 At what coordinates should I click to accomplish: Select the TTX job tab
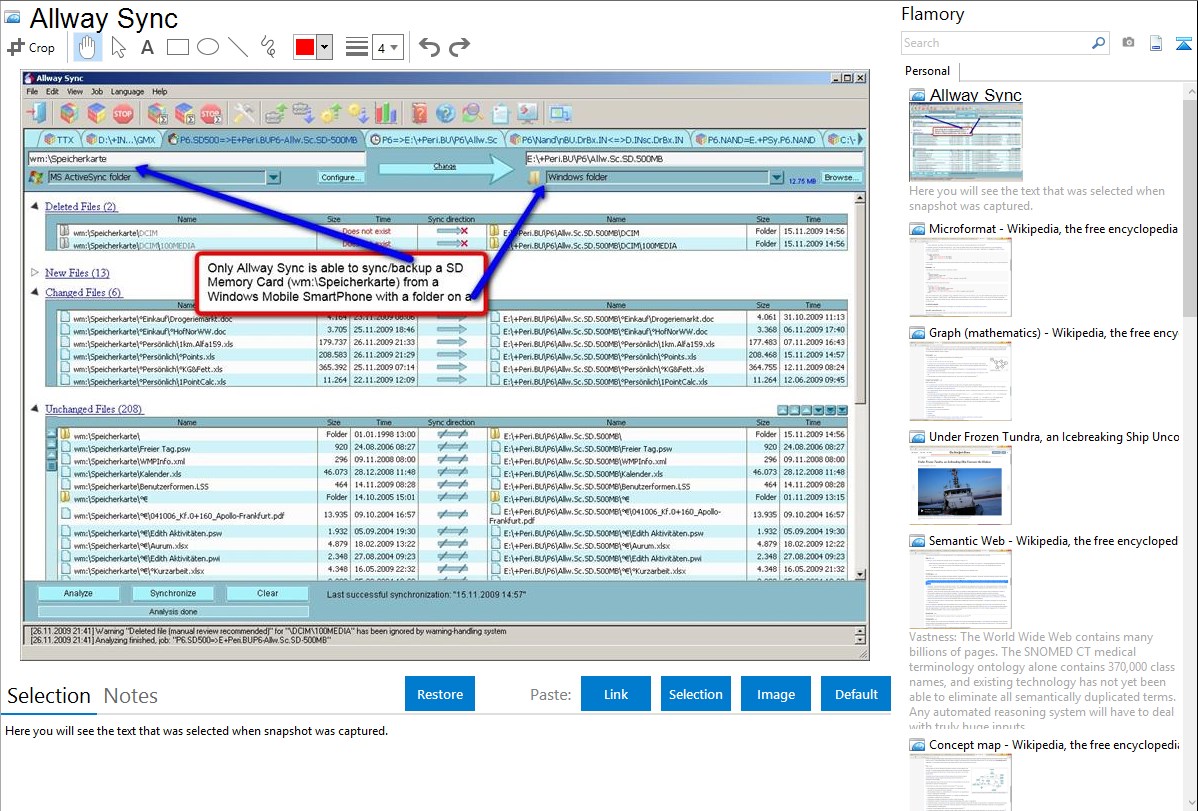pos(59,140)
